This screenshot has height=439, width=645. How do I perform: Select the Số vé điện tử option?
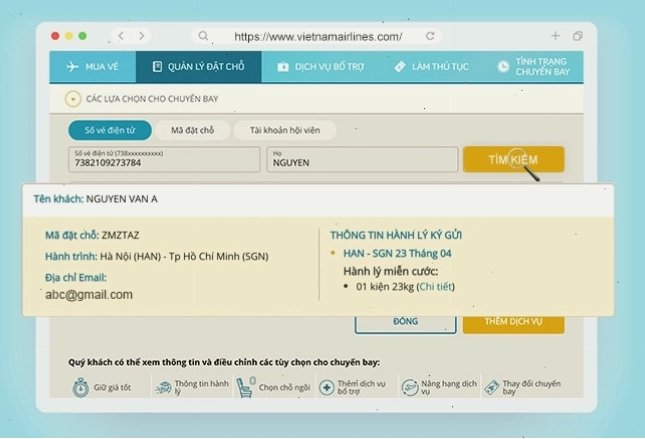click(x=110, y=130)
